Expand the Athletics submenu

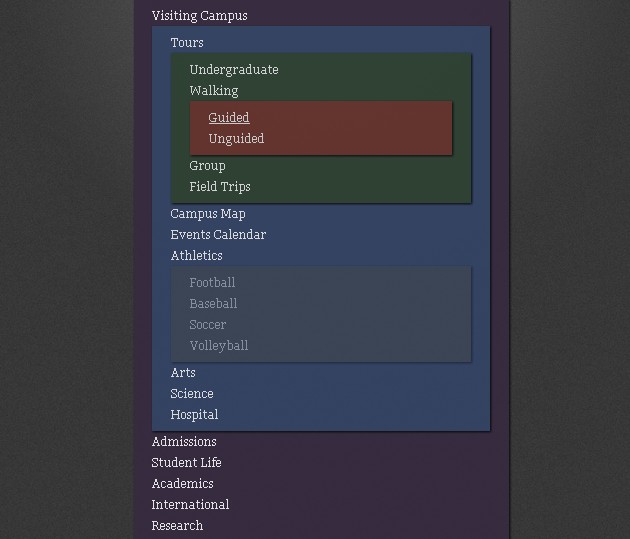coord(196,256)
